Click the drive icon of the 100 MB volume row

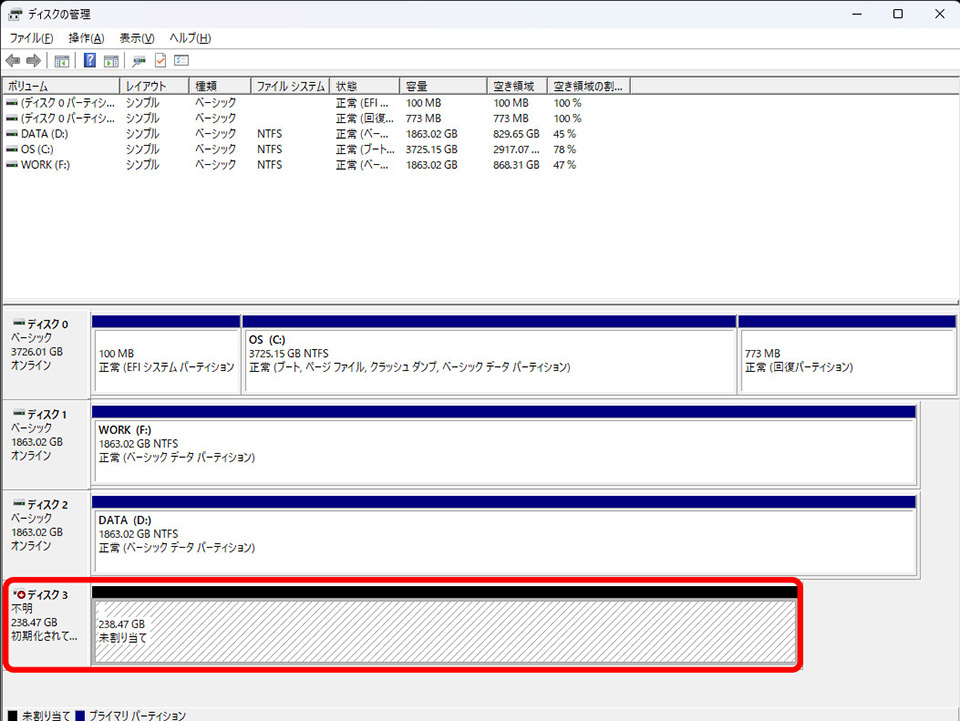tap(12, 103)
